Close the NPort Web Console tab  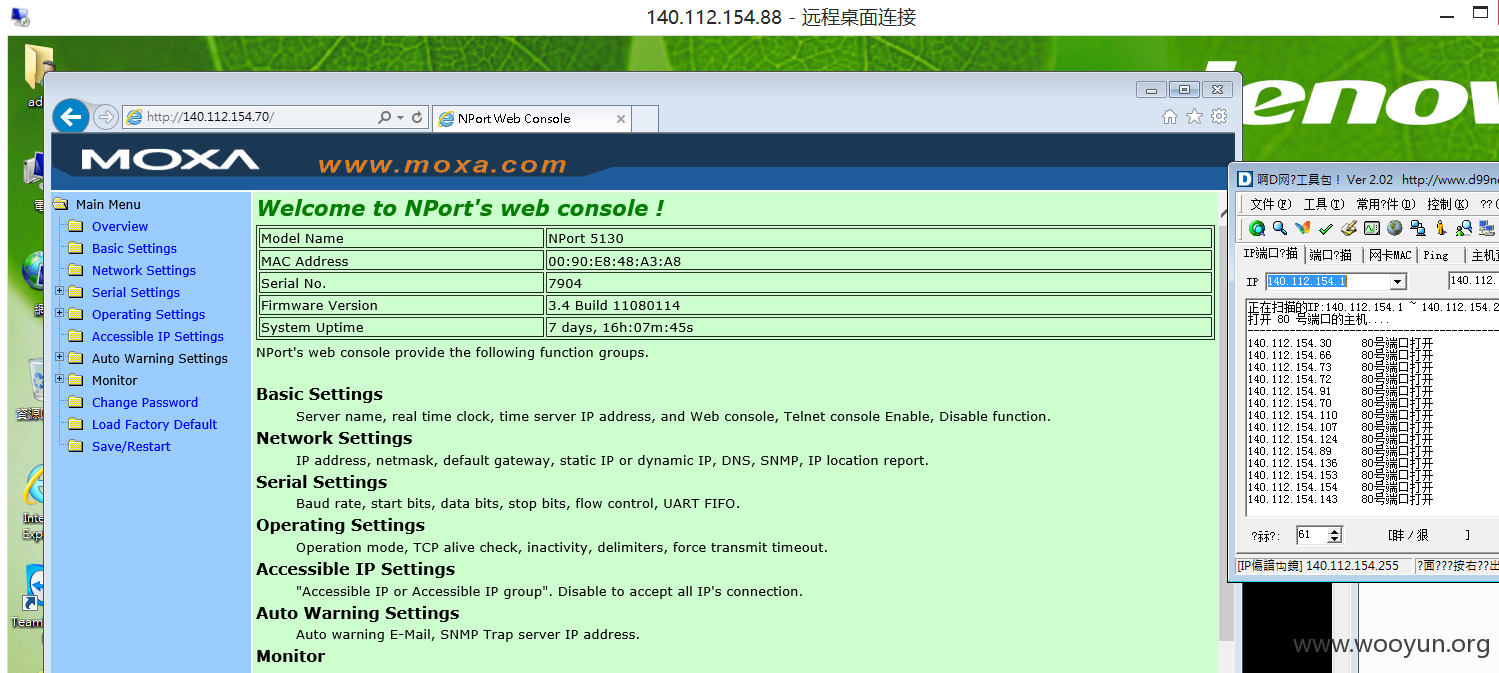pos(621,118)
